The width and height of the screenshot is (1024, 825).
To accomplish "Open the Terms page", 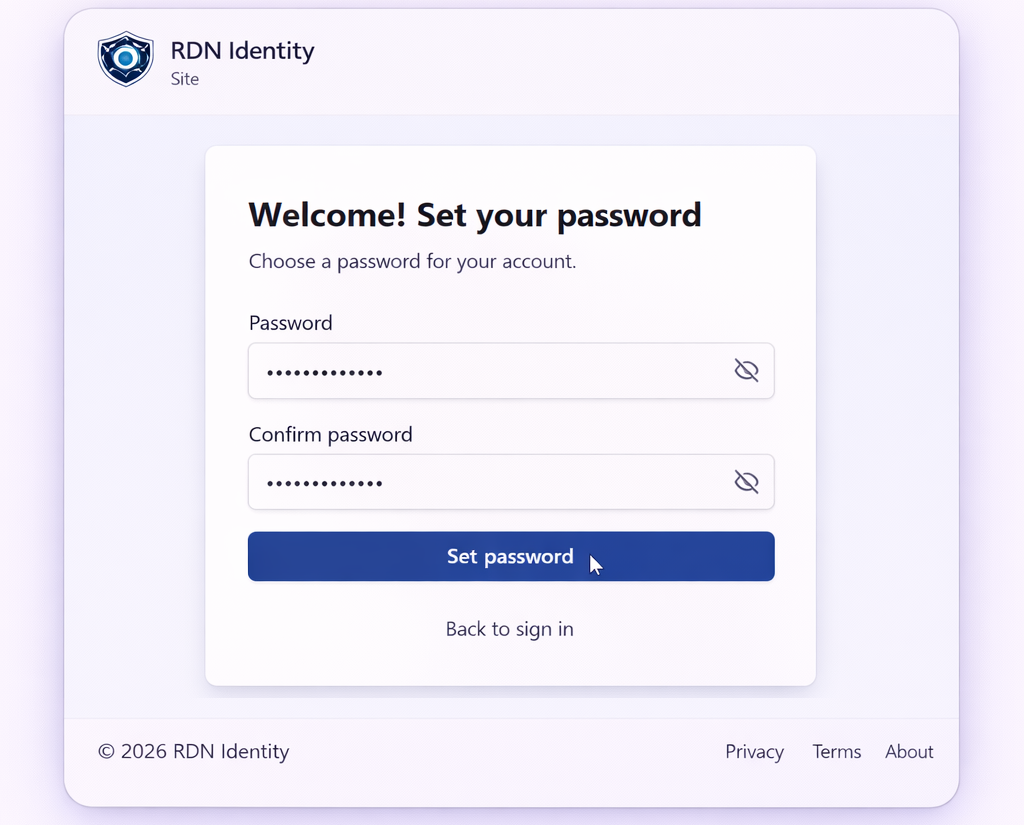I will (x=836, y=751).
